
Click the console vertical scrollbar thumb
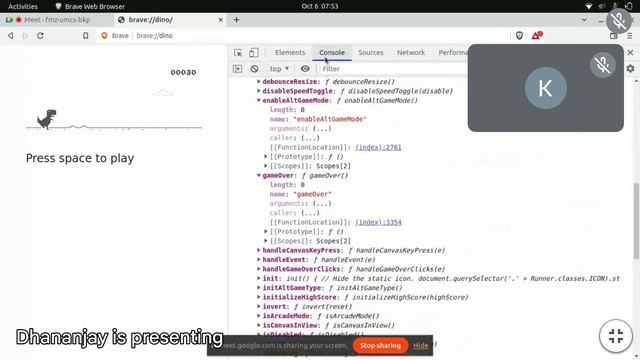pos(636,220)
